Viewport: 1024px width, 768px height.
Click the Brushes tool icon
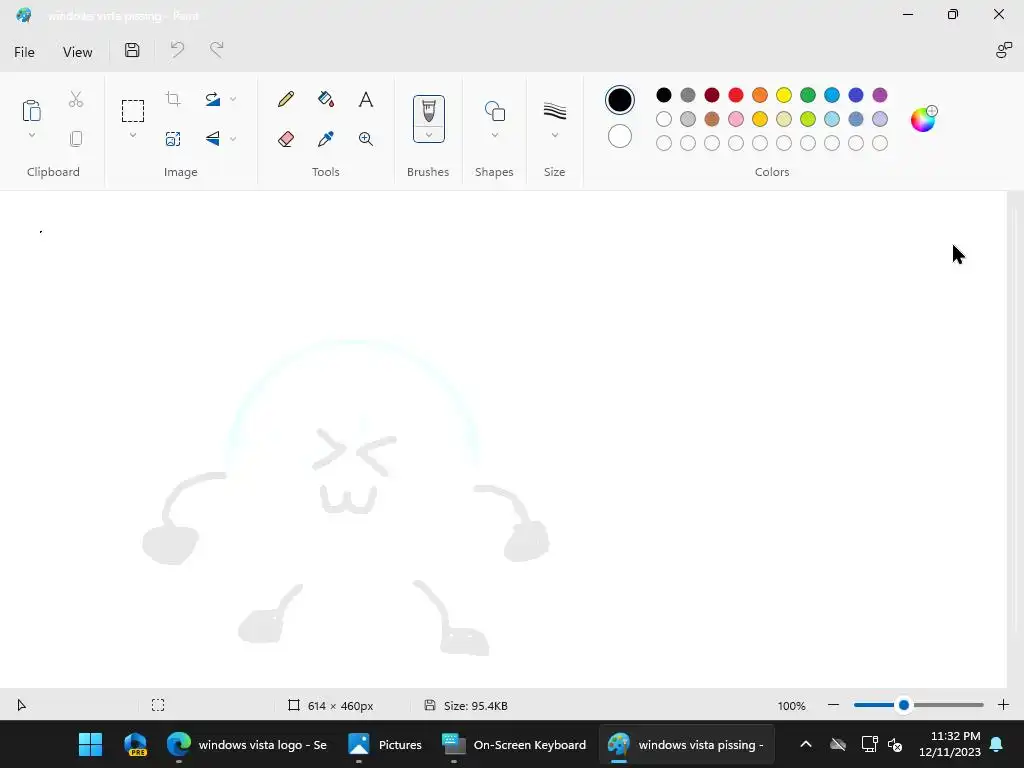click(x=428, y=111)
